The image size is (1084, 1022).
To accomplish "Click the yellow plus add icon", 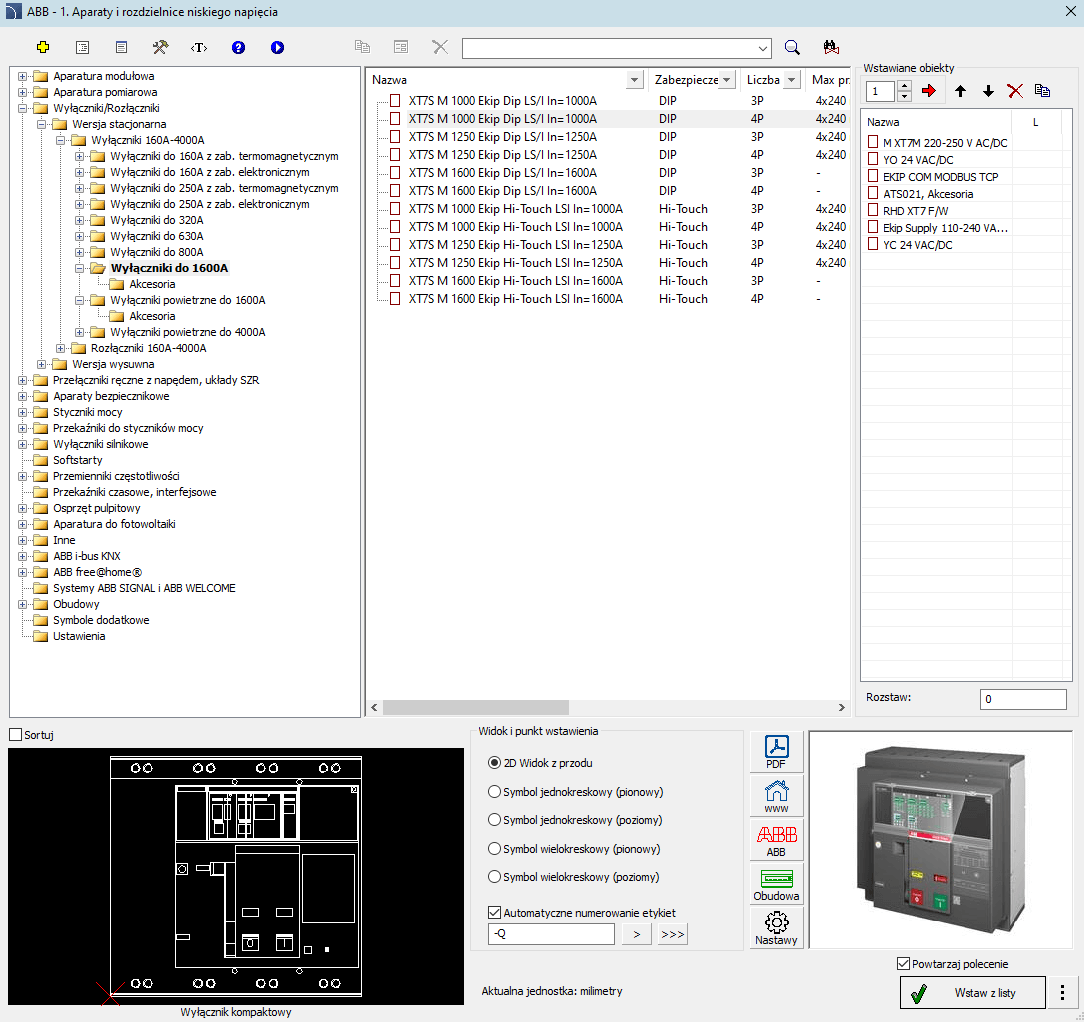I will pyautogui.click(x=43, y=47).
